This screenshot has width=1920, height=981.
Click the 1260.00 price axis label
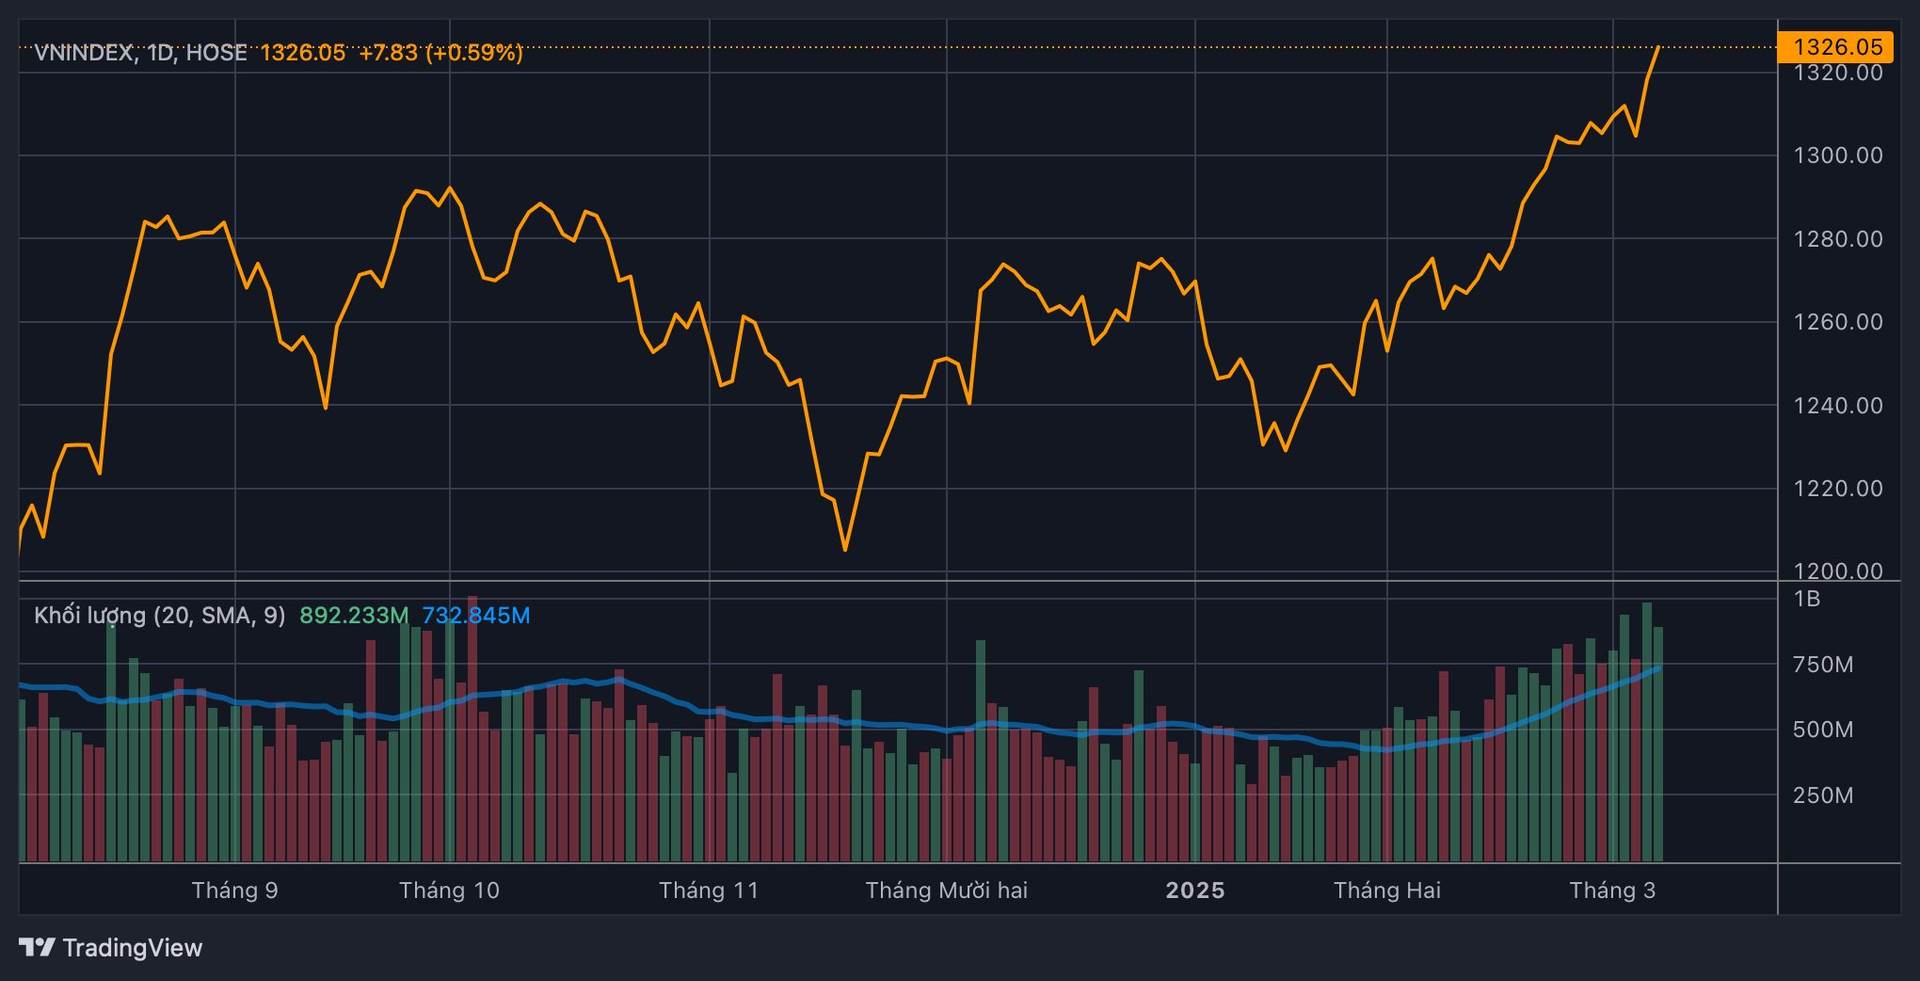click(1838, 322)
